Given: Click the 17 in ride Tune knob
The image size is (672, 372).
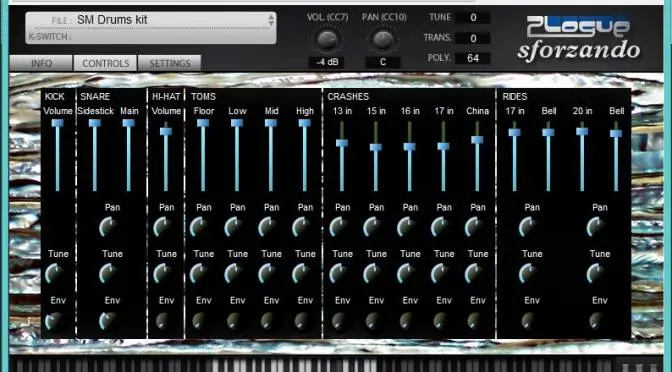Looking at the screenshot, I should point(528,273).
